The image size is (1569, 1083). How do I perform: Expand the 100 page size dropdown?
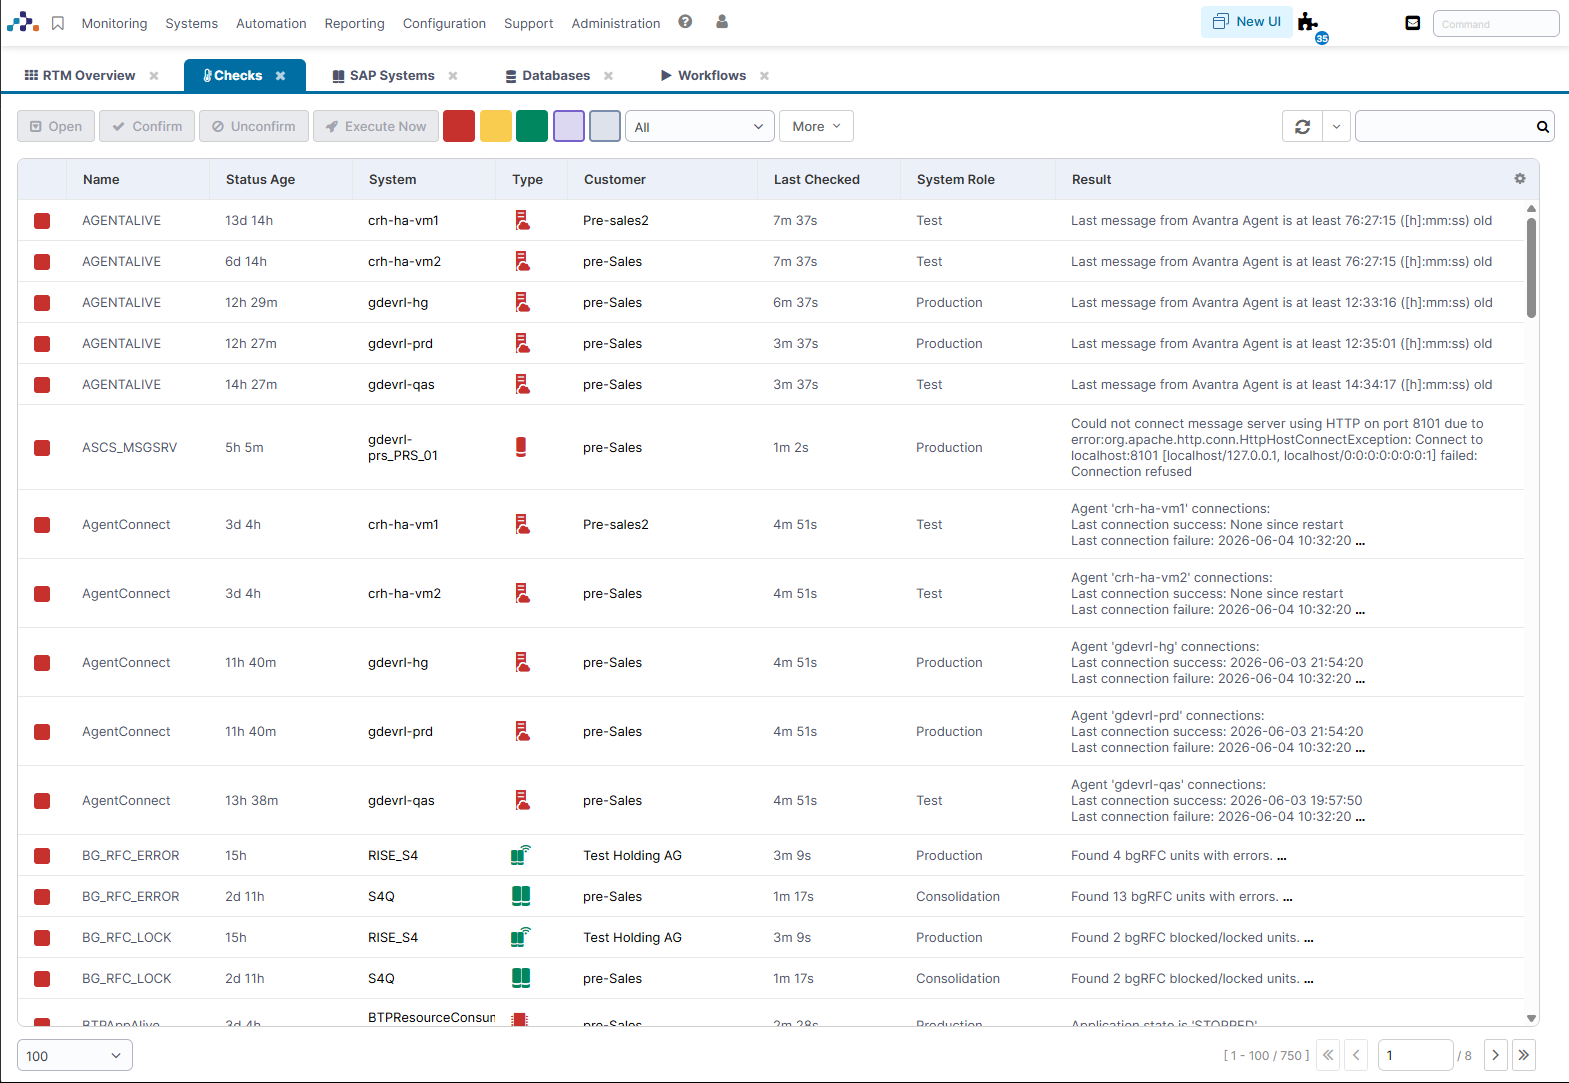click(75, 1056)
